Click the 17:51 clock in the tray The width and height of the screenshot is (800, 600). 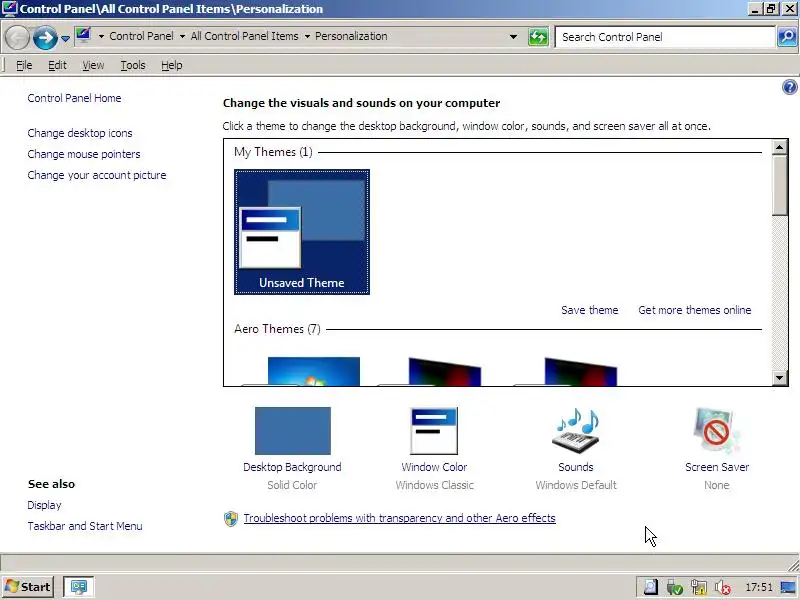pos(759,587)
